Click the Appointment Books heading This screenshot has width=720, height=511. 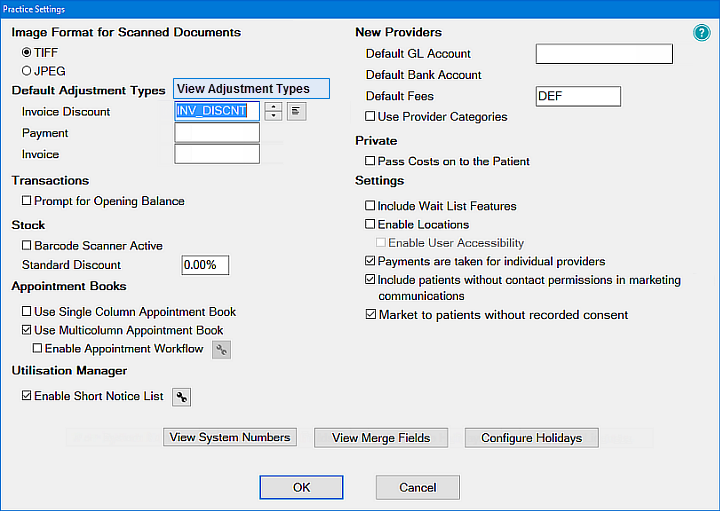pyautogui.click(x=69, y=286)
